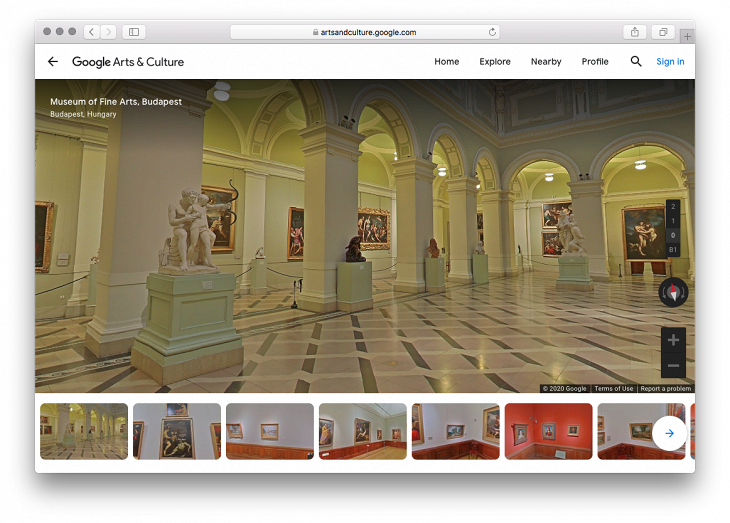Open the Terms of Use link
Viewport: 730px width, 523px height.
pyautogui.click(x=613, y=388)
